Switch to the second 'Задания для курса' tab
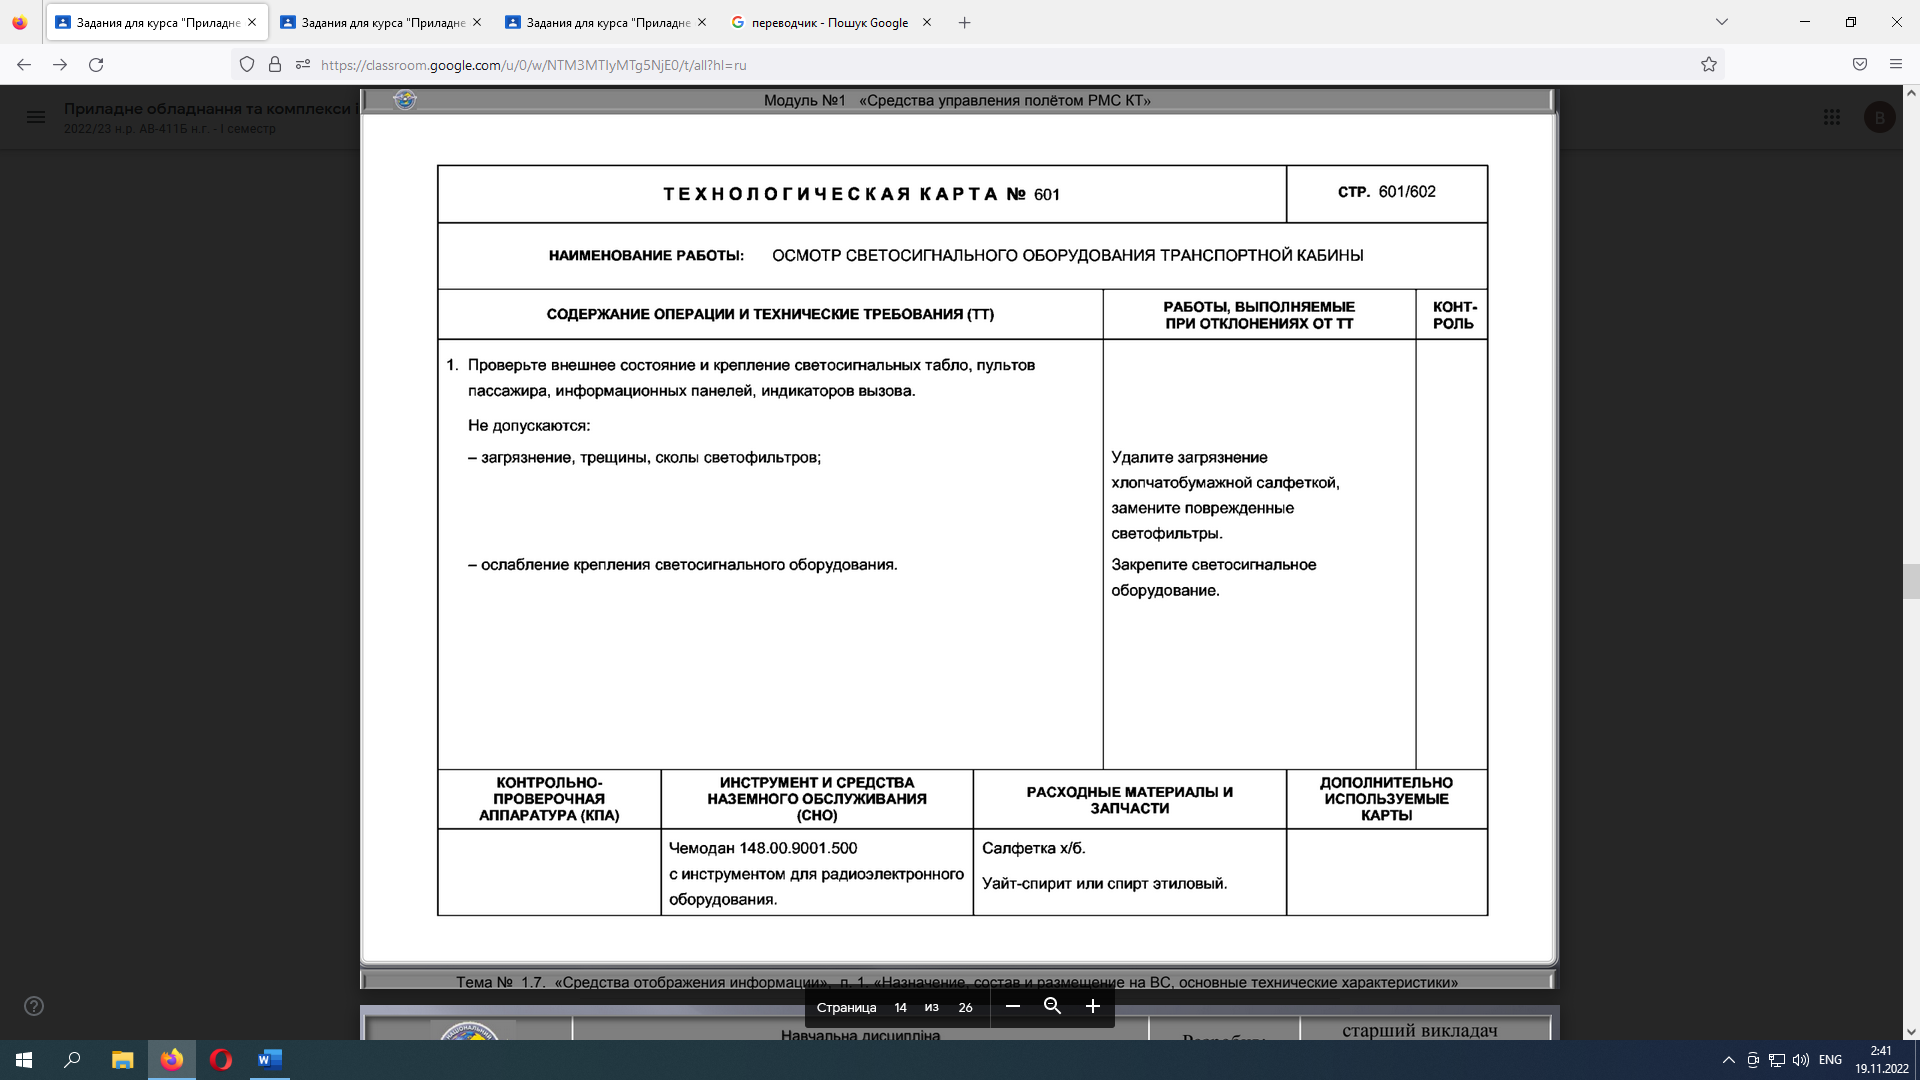This screenshot has height=1080, width=1920. (x=382, y=22)
